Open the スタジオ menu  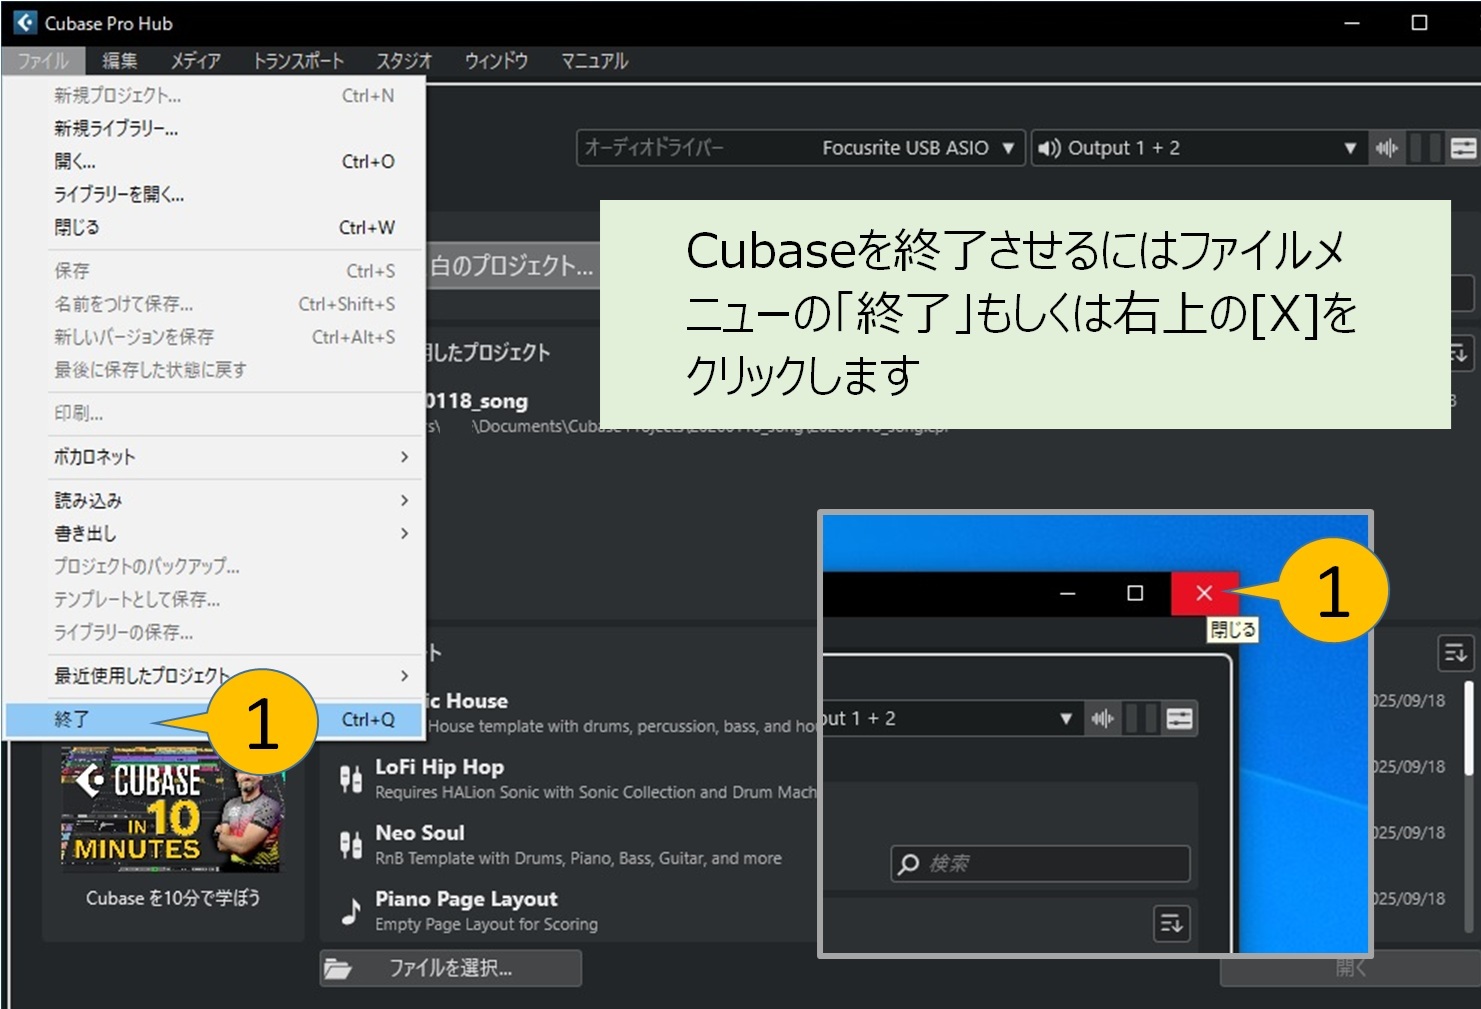point(402,61)
